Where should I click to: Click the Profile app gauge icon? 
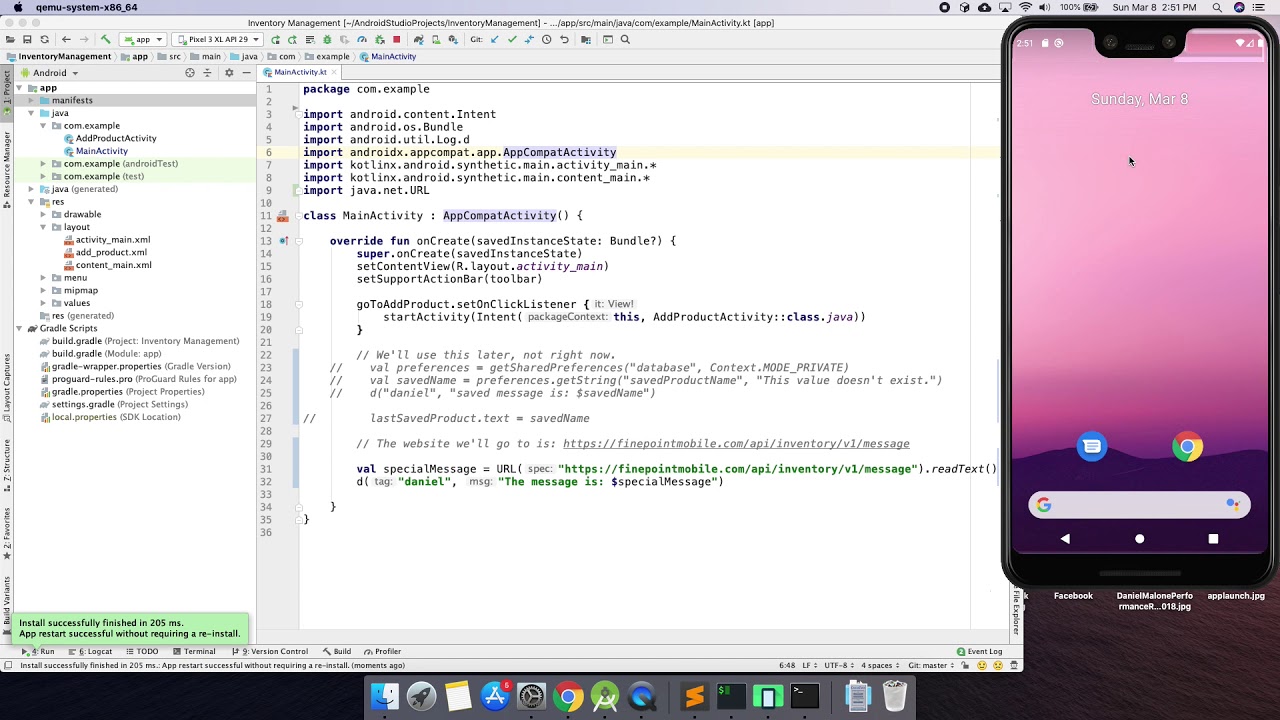[362, 40]
